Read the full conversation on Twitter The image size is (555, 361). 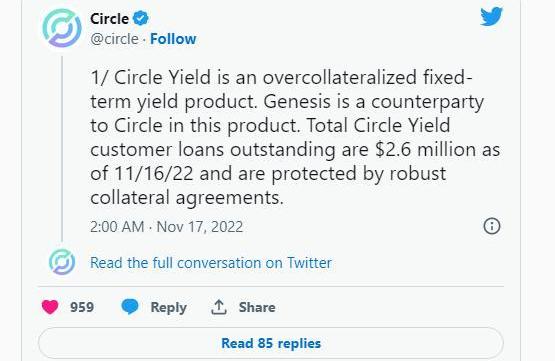tap(211, 263)
